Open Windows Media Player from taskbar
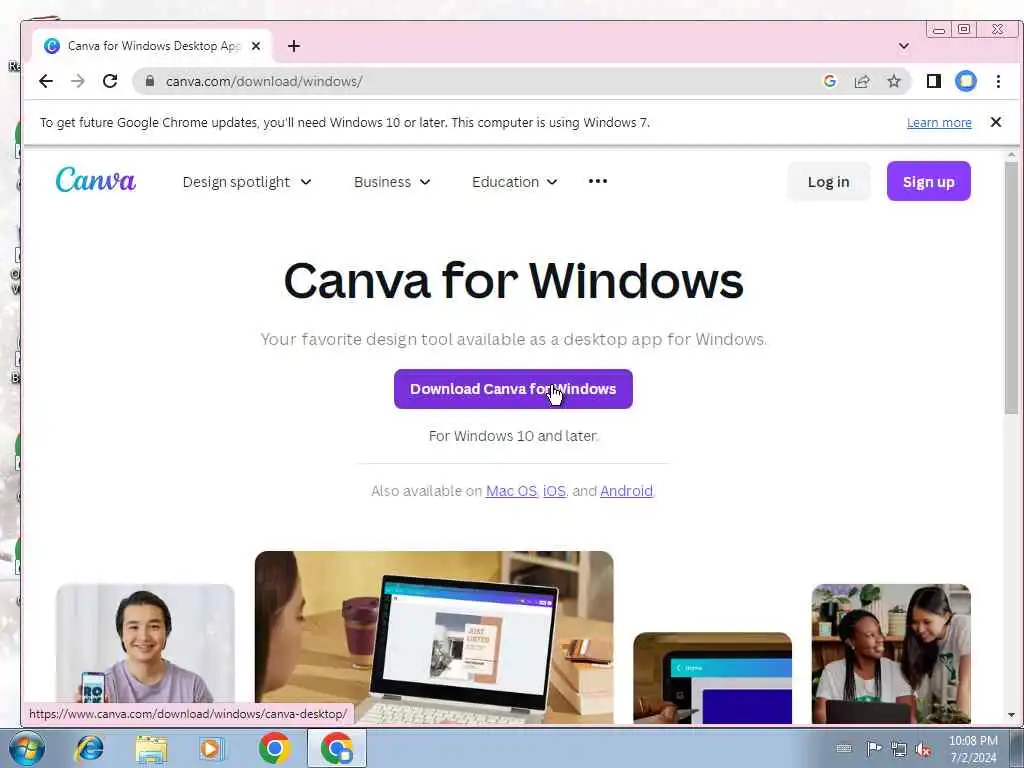This screenshot has height=768, width=1024. (x=210, y=748)
